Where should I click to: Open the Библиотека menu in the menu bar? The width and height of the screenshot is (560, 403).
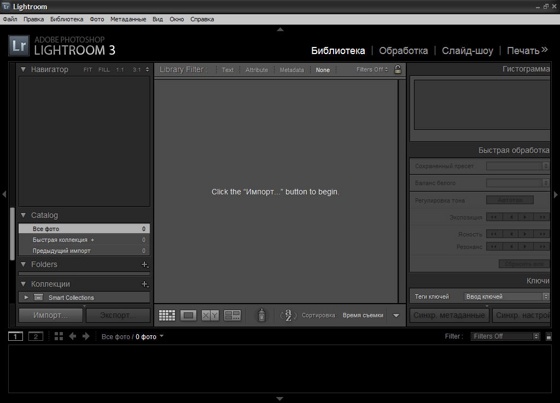tap(67, 19)
